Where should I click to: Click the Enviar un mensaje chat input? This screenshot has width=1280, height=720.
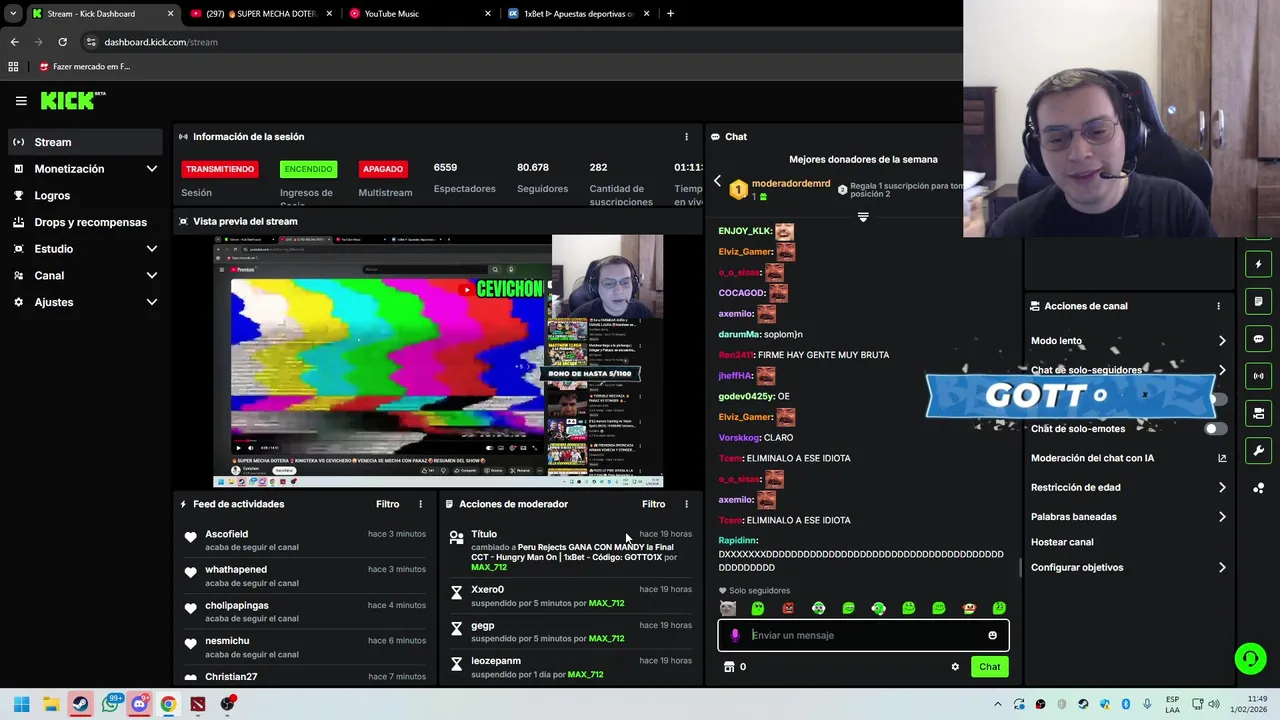pyautogui.click(x=864, y=635)
